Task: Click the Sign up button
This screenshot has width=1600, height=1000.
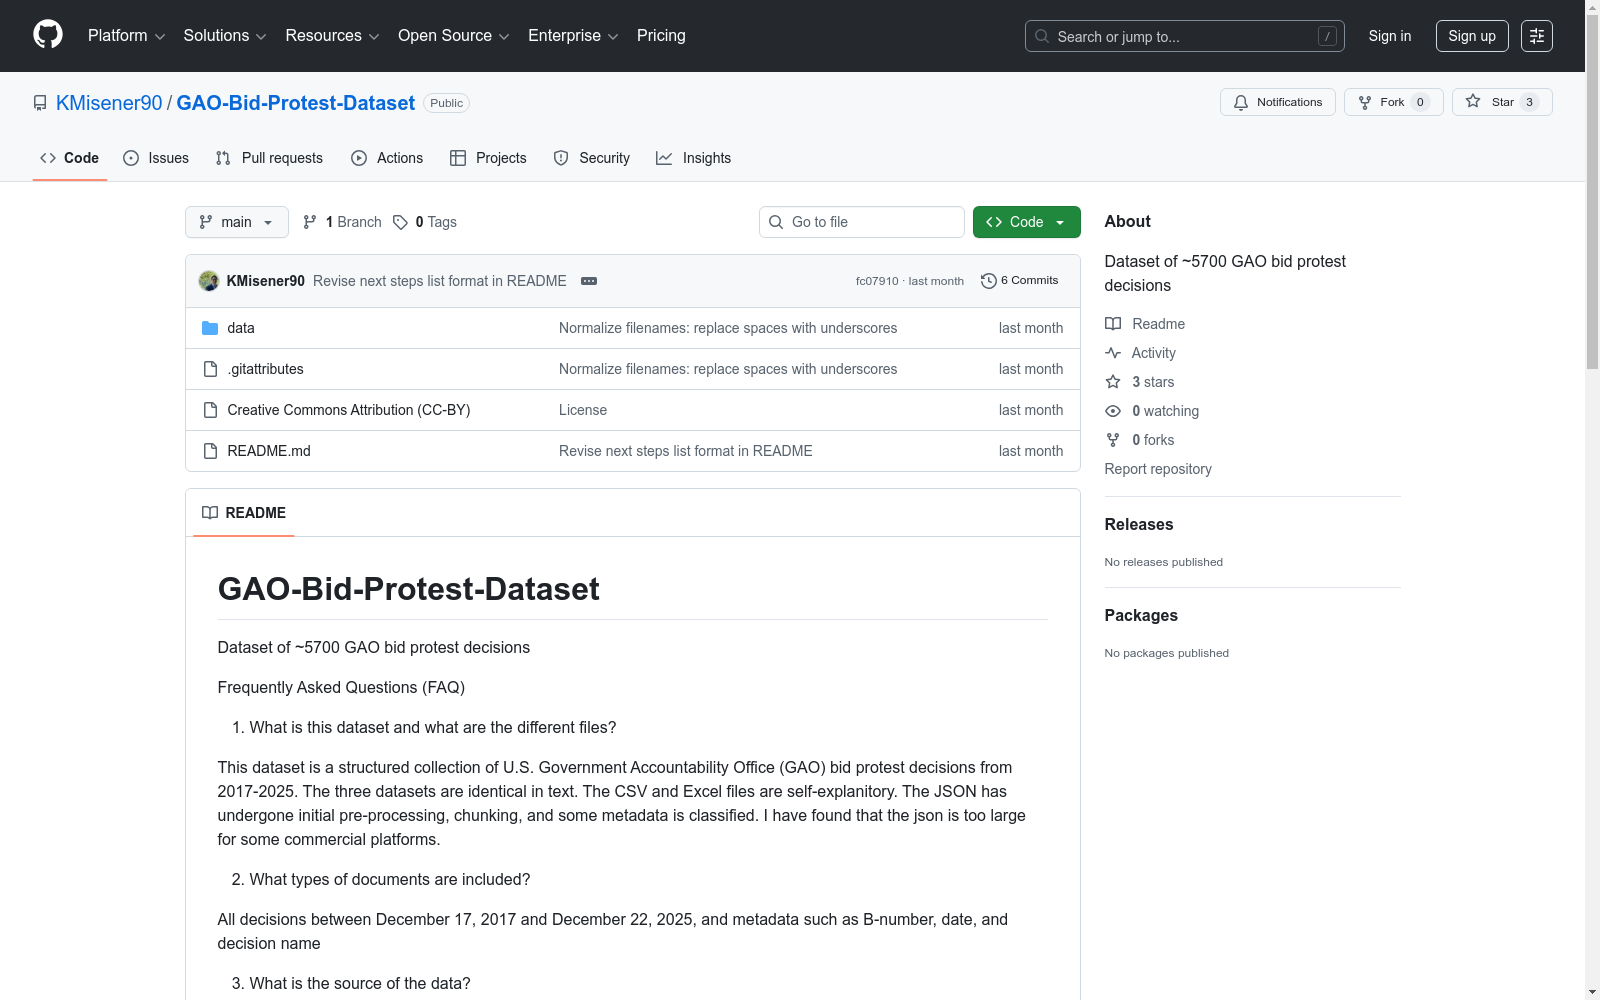Action: click(1472, 36)
